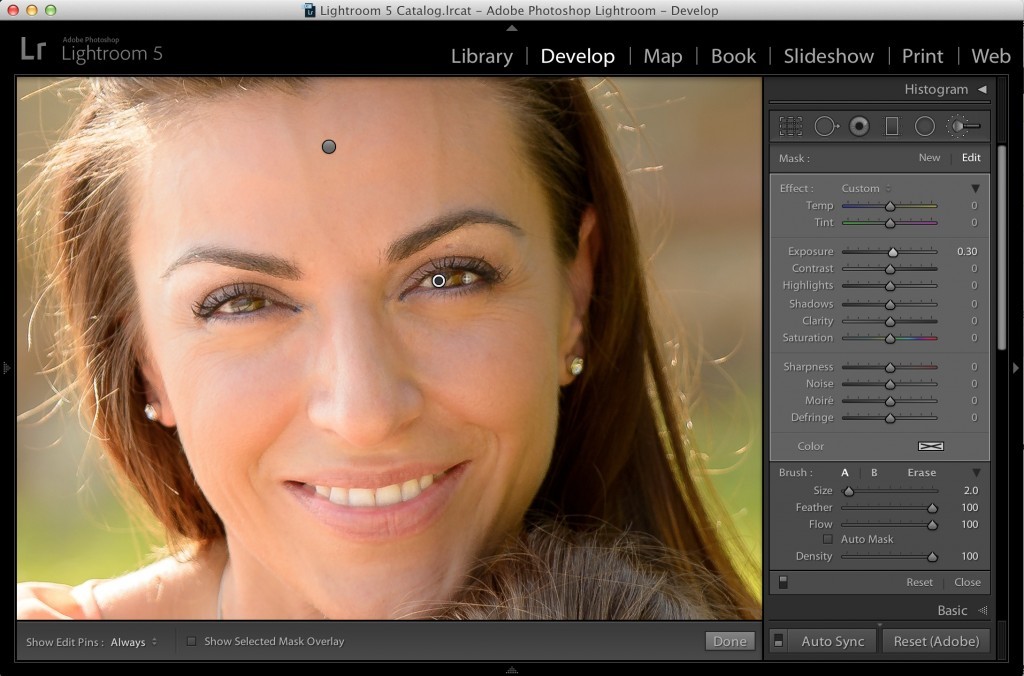Viewport: 1024px width, 676px height.
Task: Click the Feather slider handle
Action: coord(932,508)
